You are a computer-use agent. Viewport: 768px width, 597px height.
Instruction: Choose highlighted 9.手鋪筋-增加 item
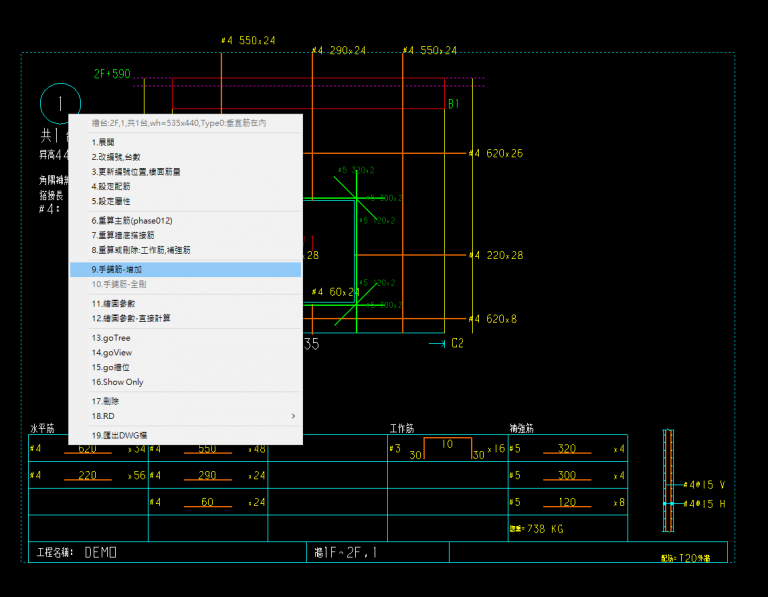pos(186,269)
